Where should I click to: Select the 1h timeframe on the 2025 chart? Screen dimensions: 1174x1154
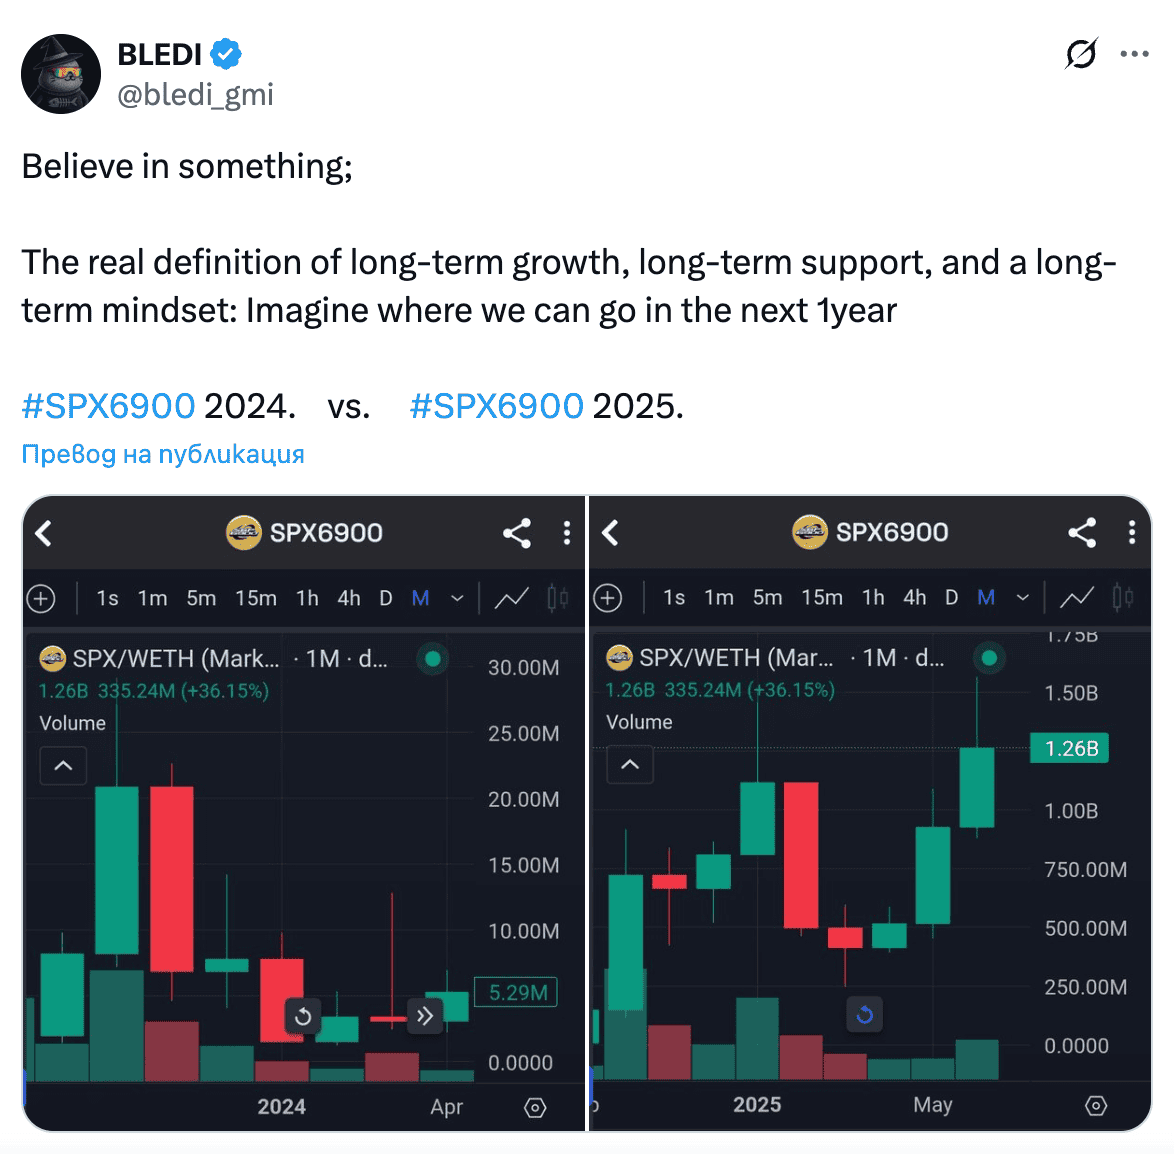point(872,597)
